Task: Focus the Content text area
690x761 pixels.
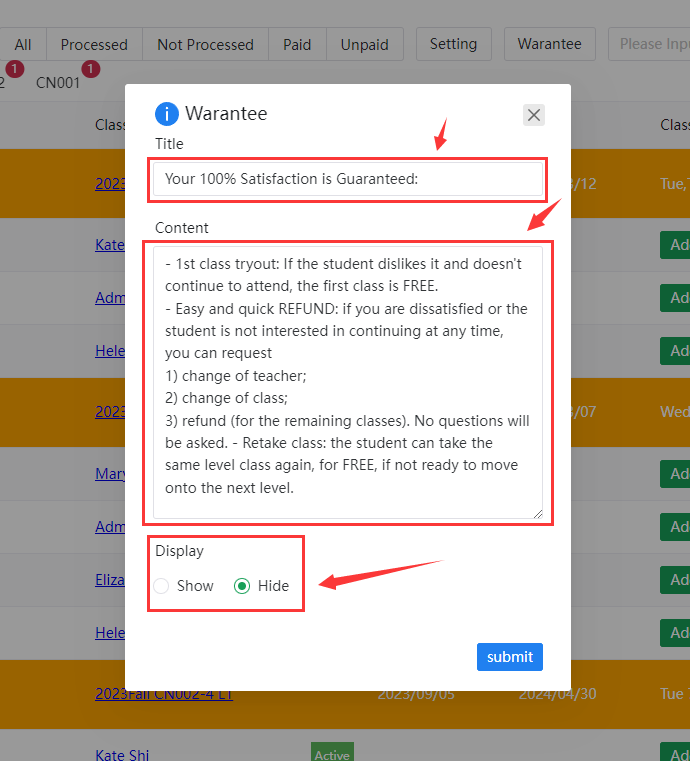Action: click(x=347, y=382)
